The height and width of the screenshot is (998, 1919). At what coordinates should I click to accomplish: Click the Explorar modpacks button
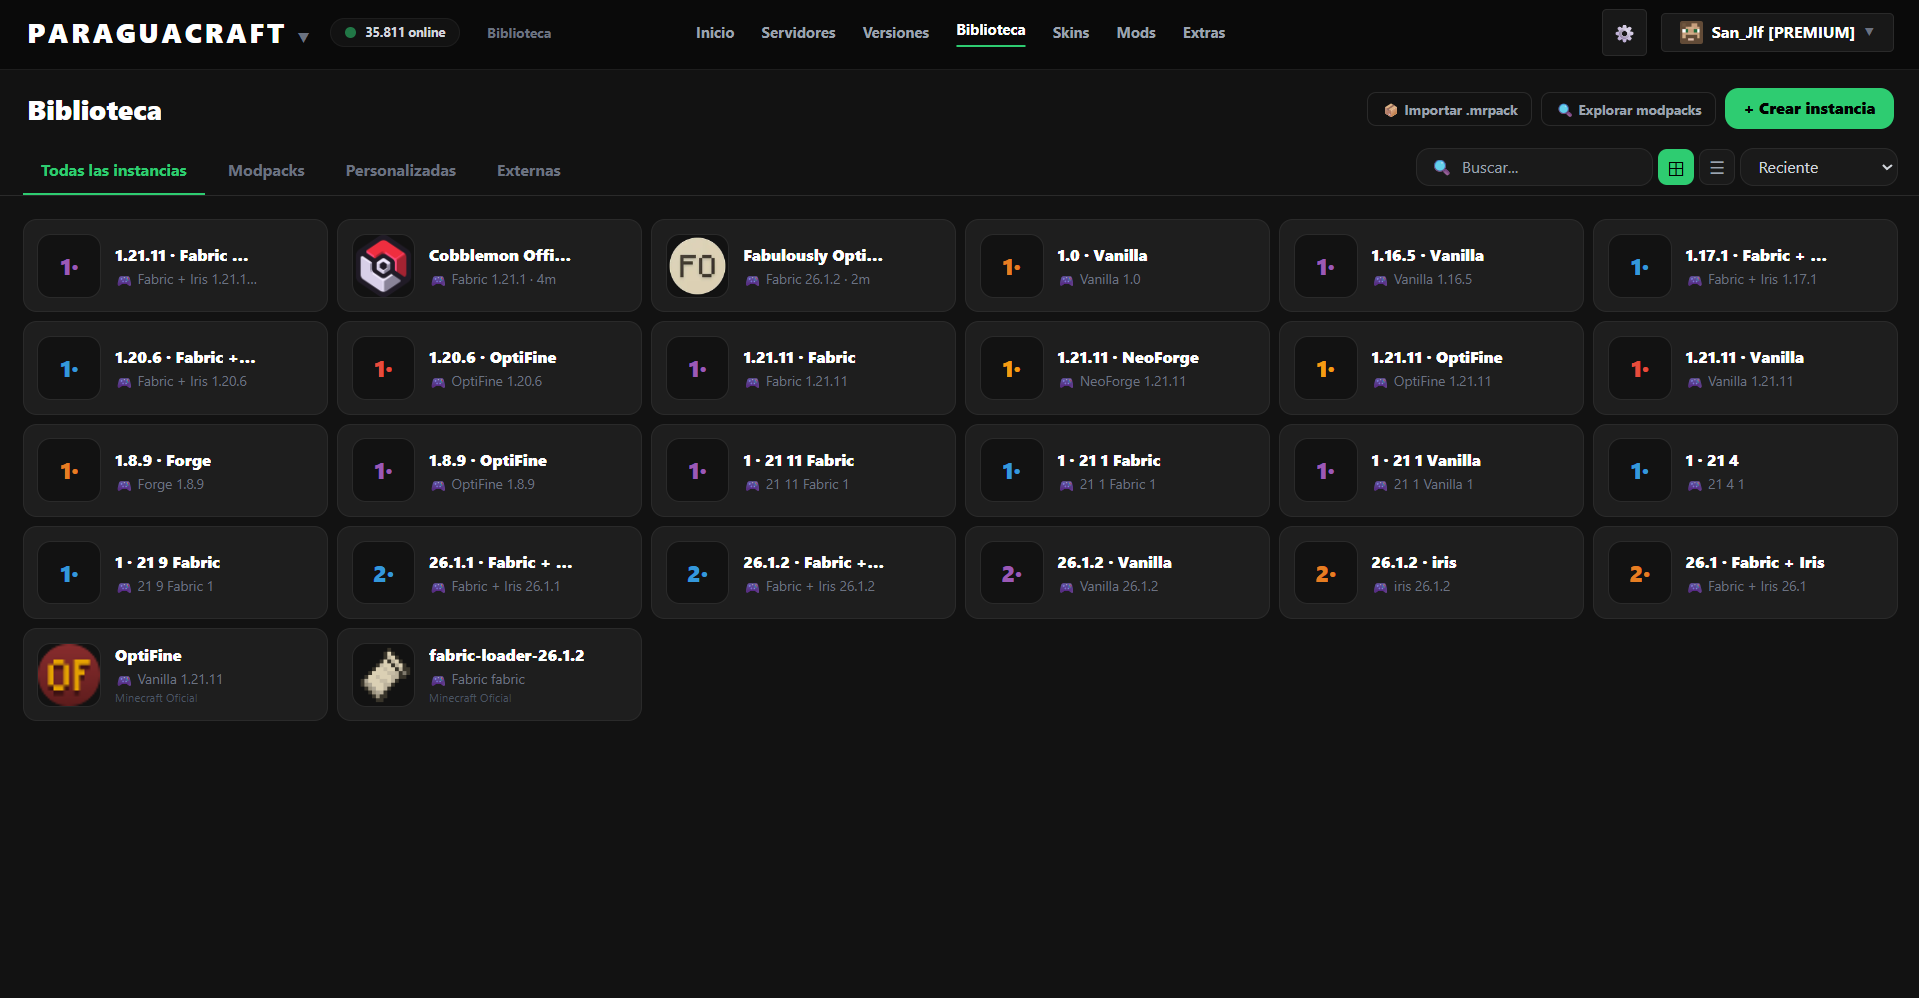pyautogui.click(x=1629, y=110)
